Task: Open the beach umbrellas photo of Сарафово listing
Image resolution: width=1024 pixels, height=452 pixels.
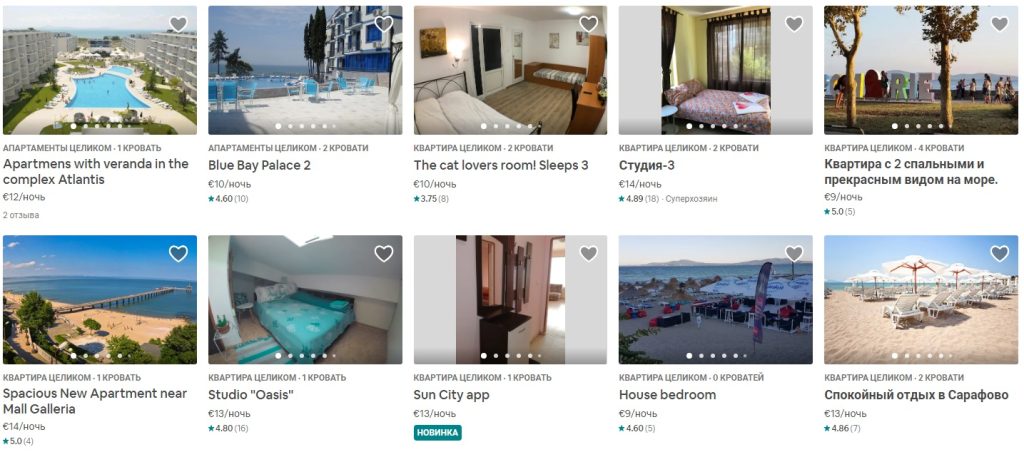Action: tap(921, 300)
